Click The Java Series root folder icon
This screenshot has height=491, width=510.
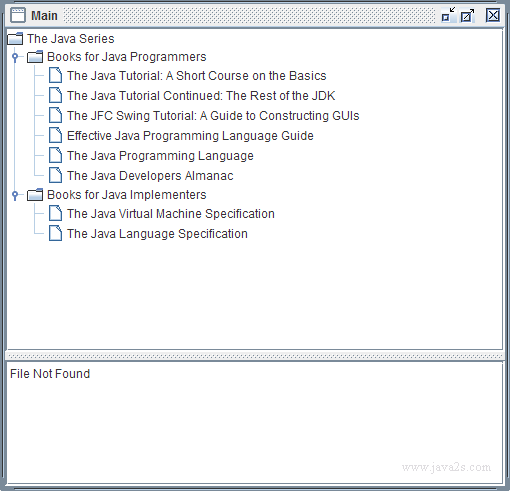(15, 39)
